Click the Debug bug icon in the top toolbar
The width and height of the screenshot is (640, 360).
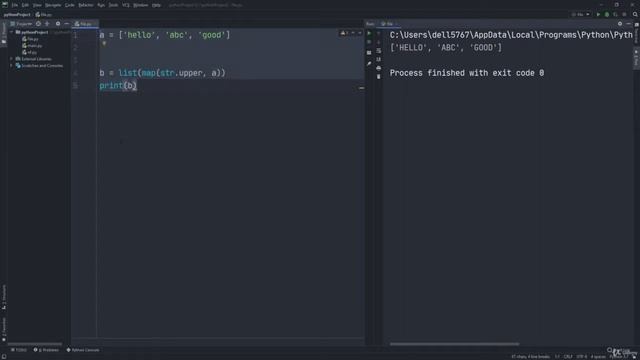coord(607,15)
